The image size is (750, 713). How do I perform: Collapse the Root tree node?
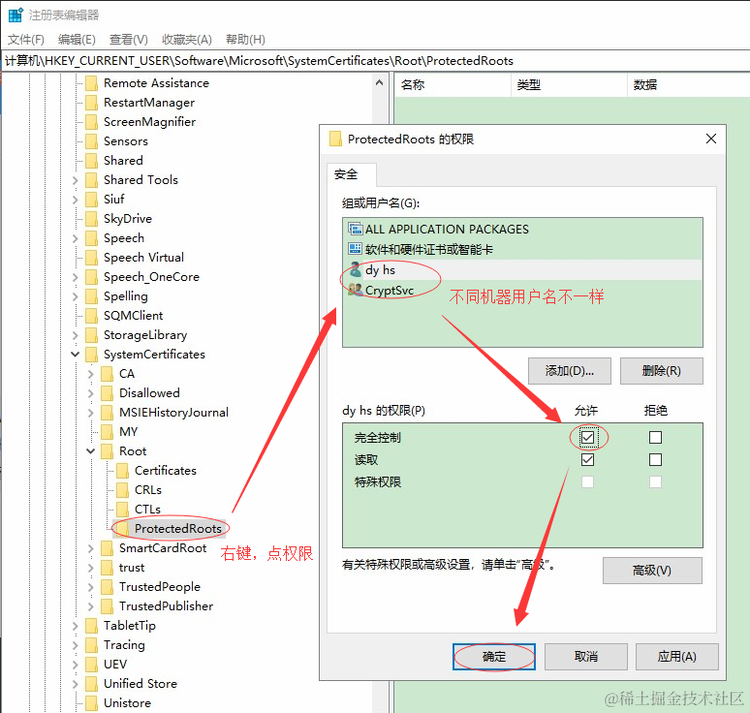[90, 451]
